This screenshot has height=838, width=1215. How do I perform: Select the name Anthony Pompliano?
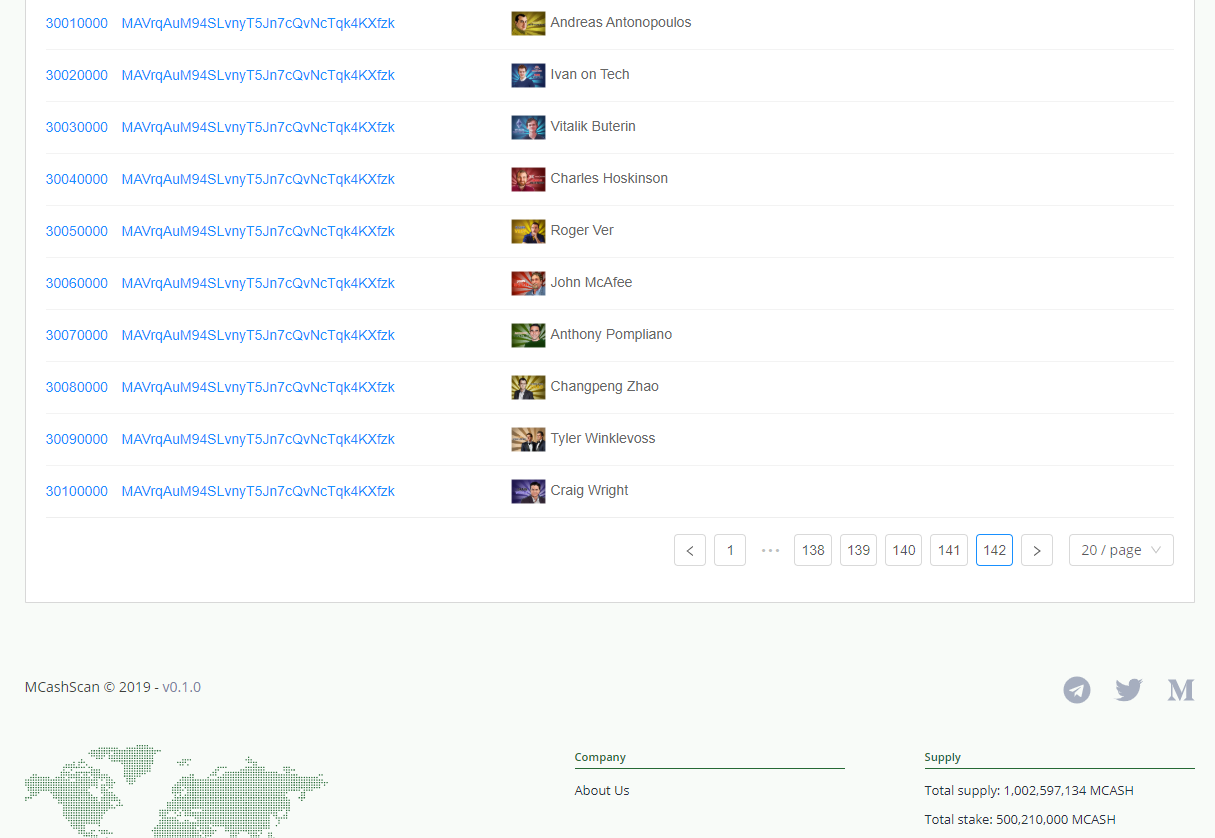click(x=611, y=334)
